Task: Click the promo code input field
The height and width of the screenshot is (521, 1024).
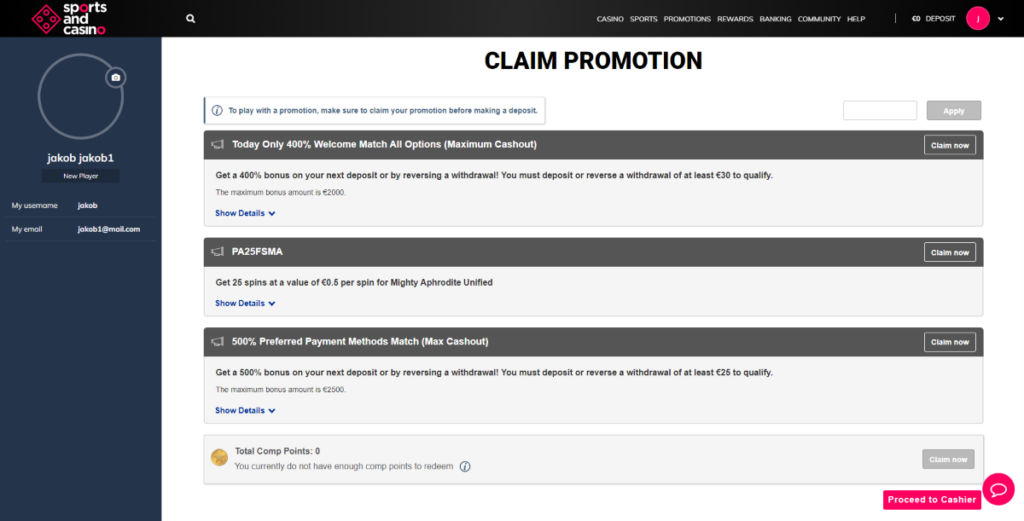Action: click(880, 110)
